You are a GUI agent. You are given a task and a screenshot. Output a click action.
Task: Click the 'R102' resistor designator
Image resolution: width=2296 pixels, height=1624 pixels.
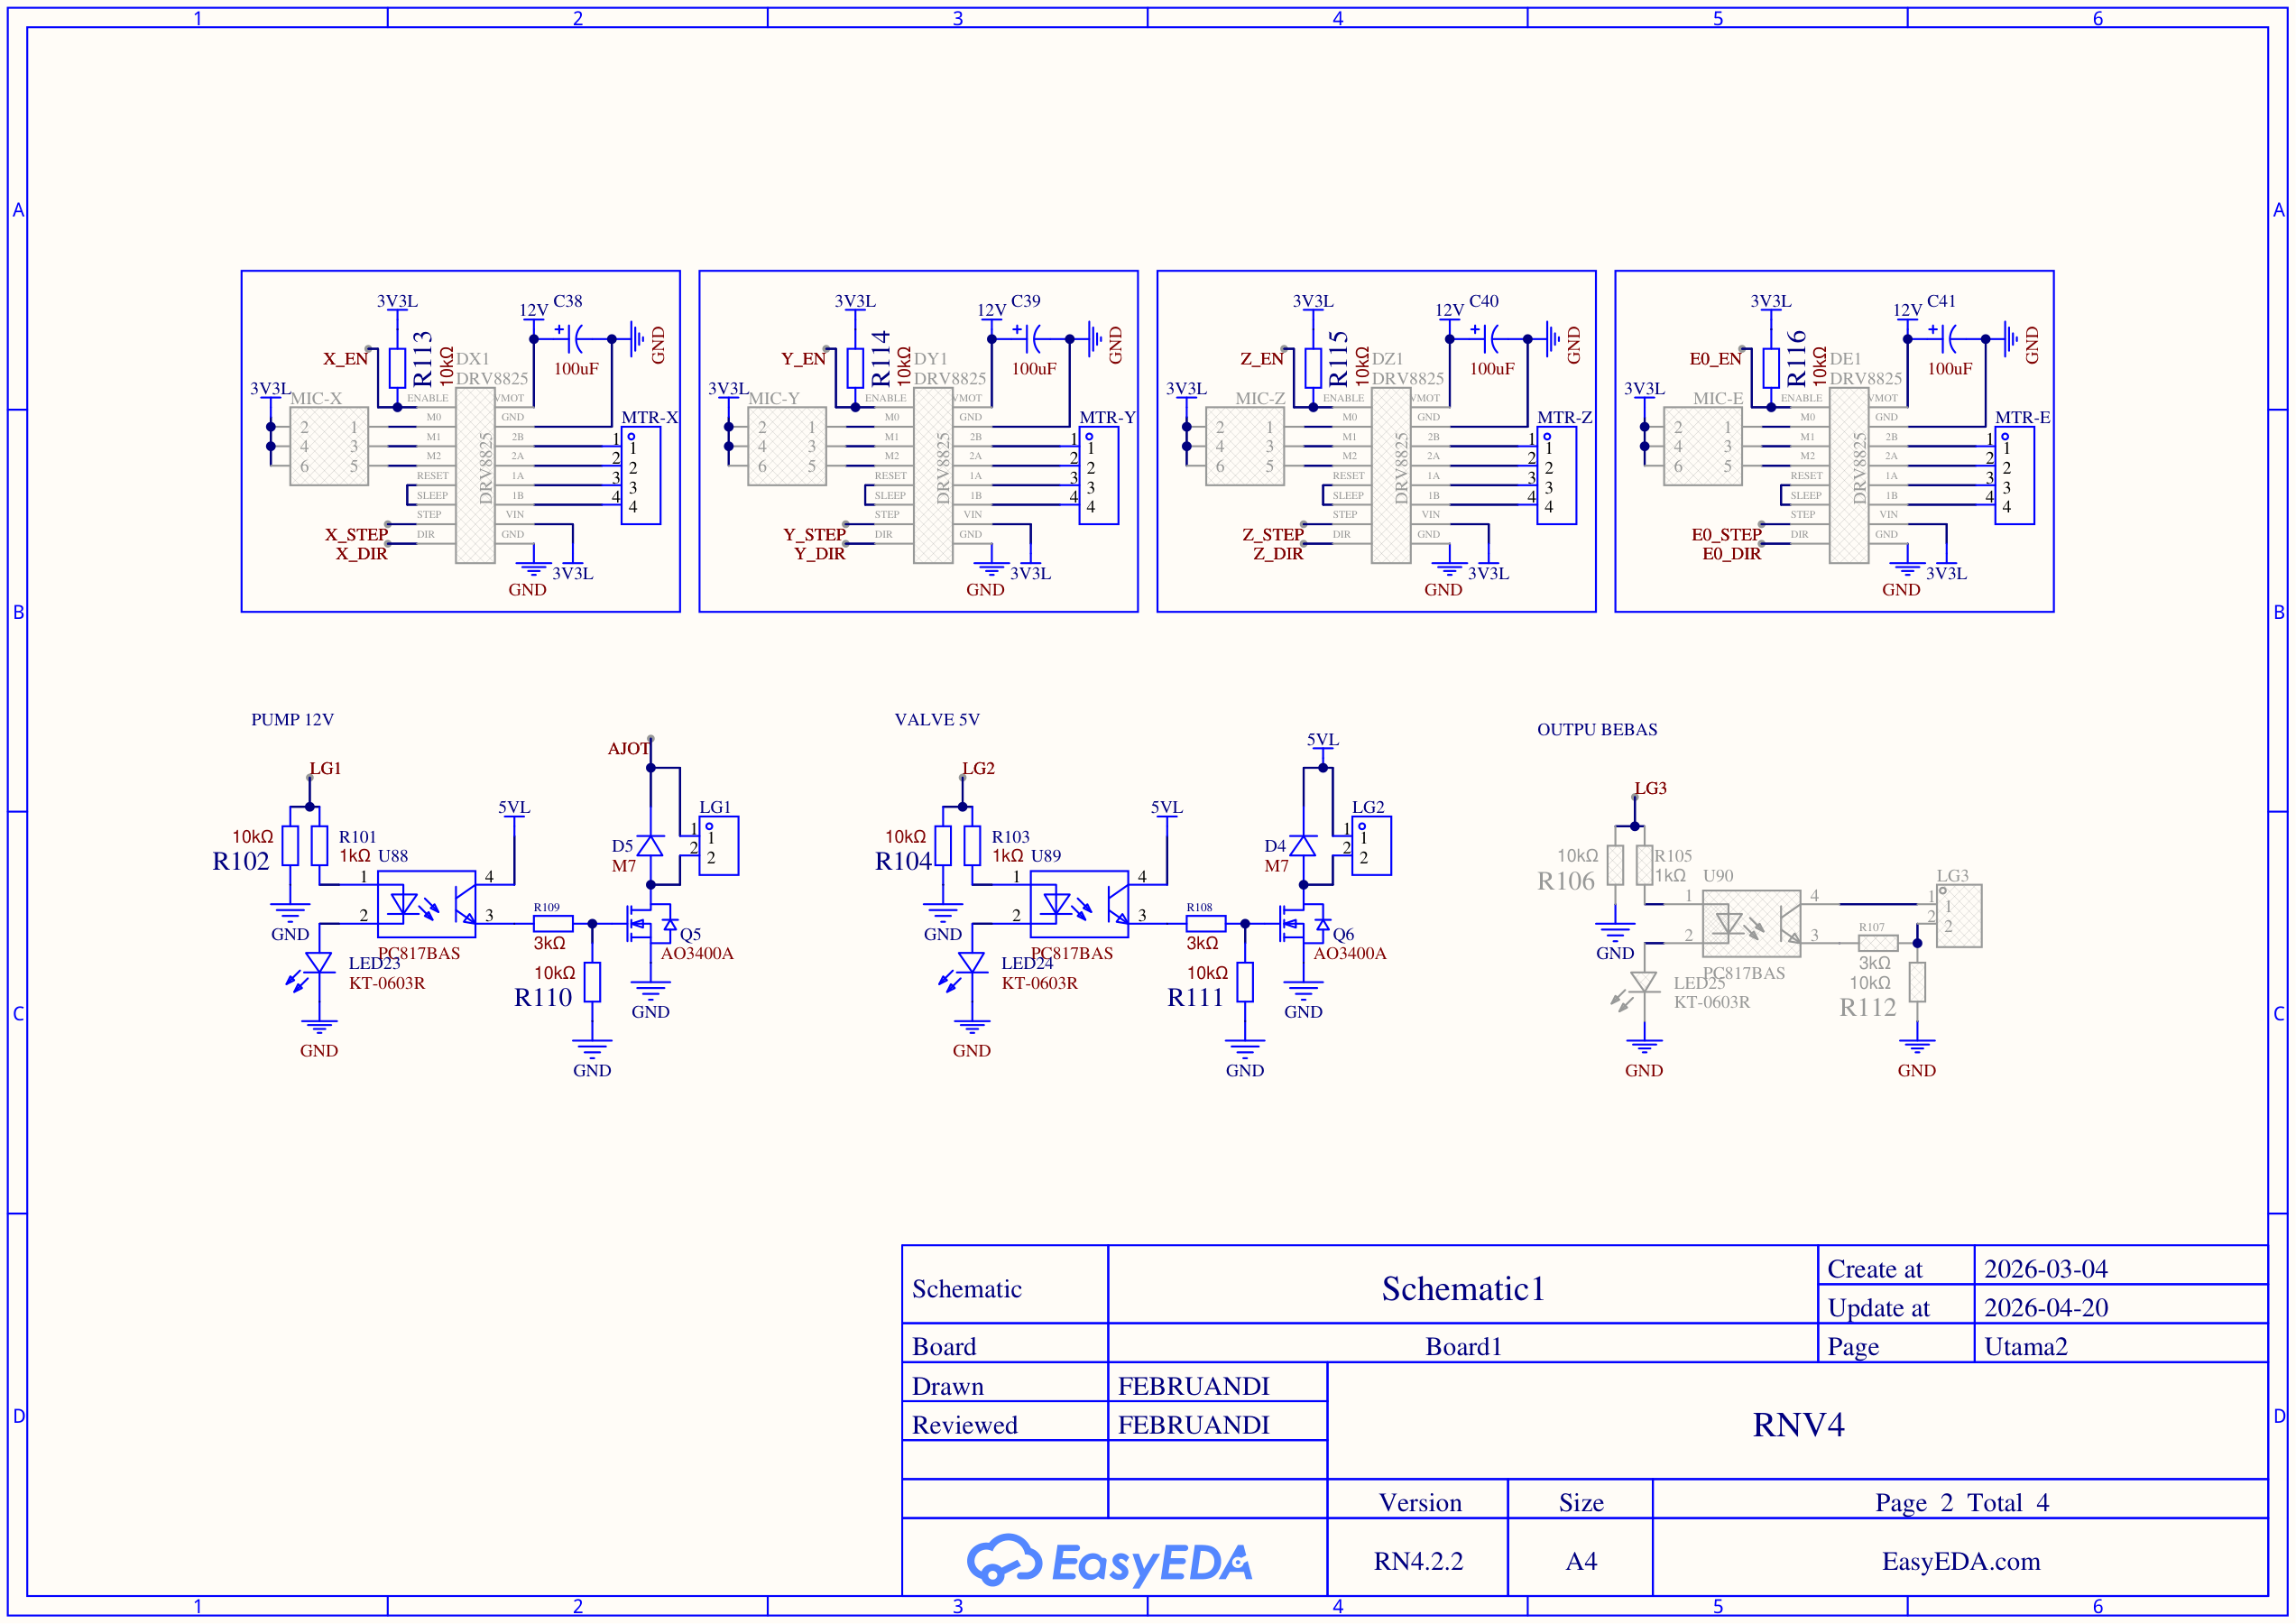coord(241,862)
